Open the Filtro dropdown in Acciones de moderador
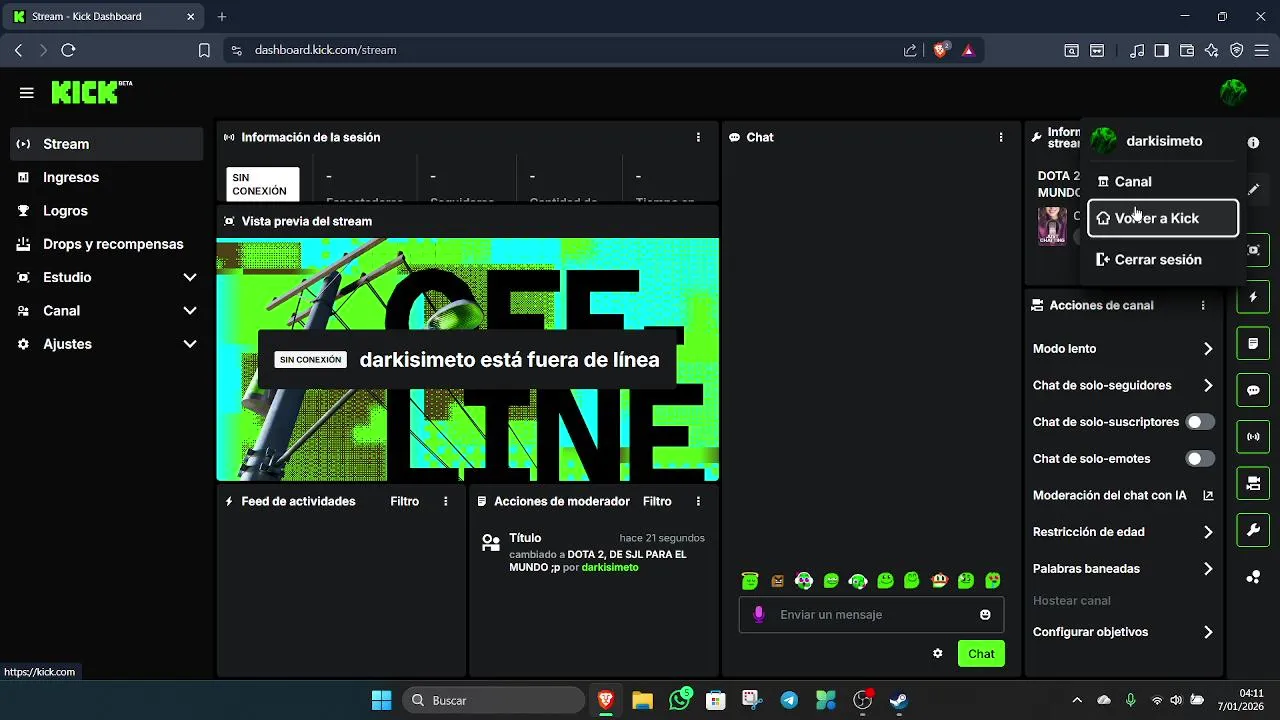This screenshot has width=1280, height=720. 657,501
